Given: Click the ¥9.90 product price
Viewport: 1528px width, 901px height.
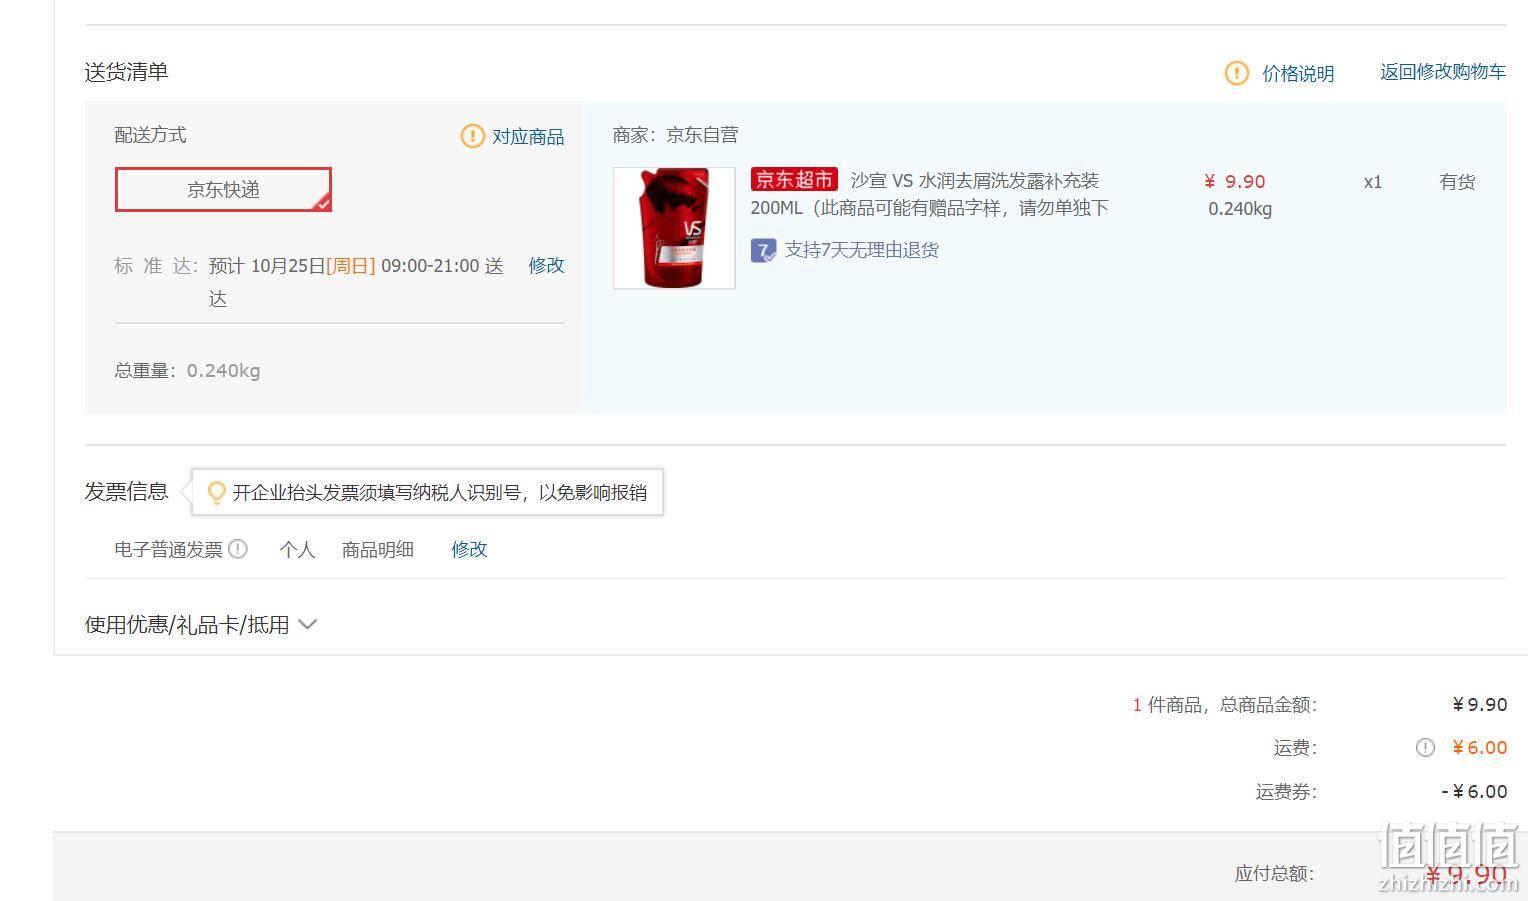Looking at the screenshot, I should tap(1235, 181).
